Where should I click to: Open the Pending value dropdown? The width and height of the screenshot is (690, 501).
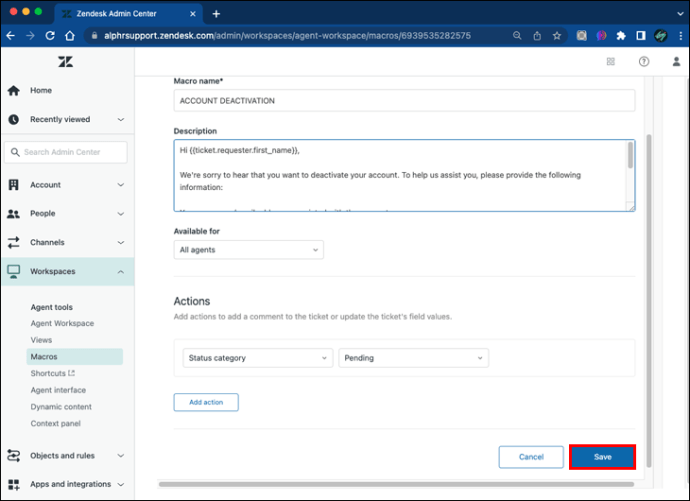(x=414, y=358)
